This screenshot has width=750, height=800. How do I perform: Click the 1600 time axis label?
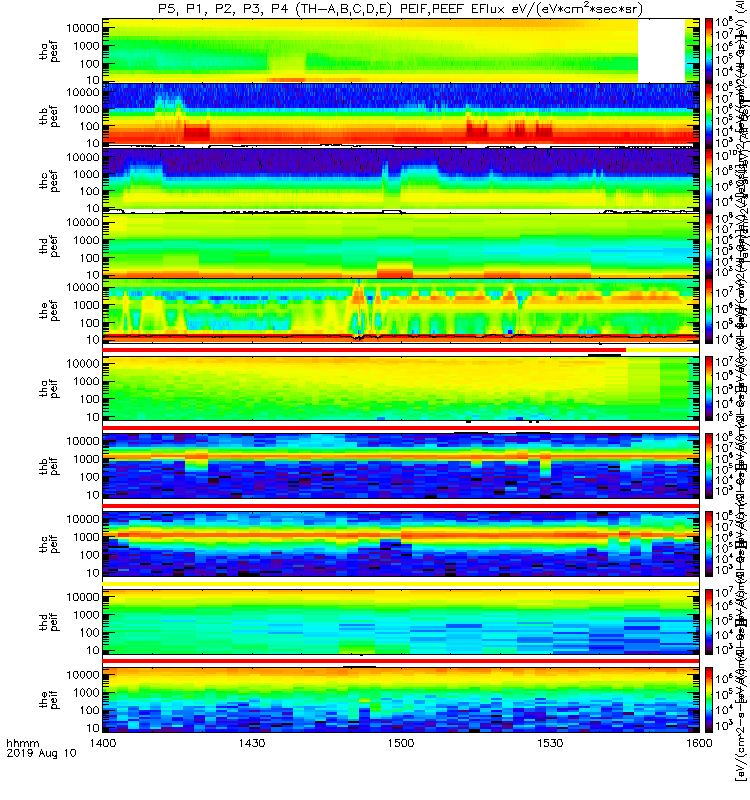tap(699, 743)
